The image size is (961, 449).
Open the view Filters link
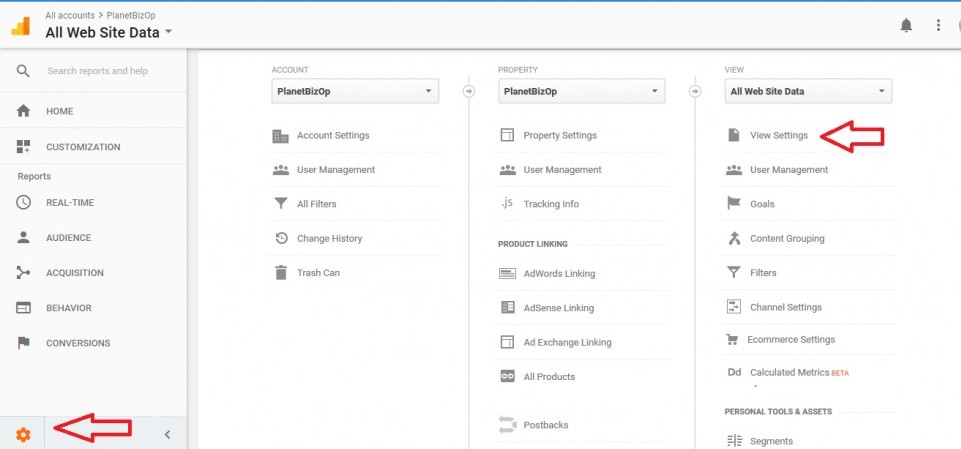tap(763, 273)
